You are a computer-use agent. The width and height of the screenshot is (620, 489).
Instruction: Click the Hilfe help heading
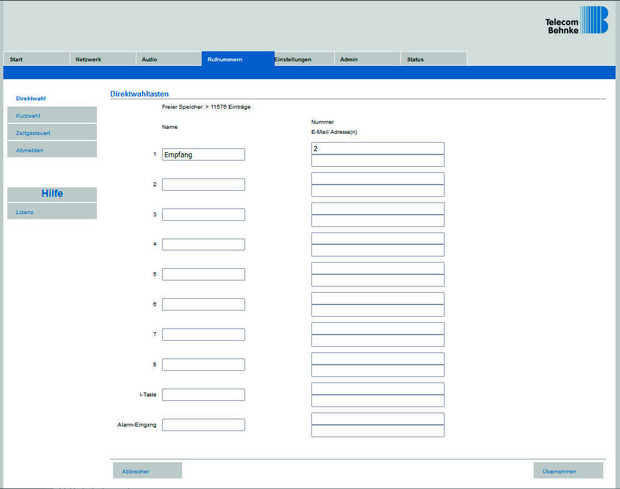pyautogui.click(x=51, y=194)
